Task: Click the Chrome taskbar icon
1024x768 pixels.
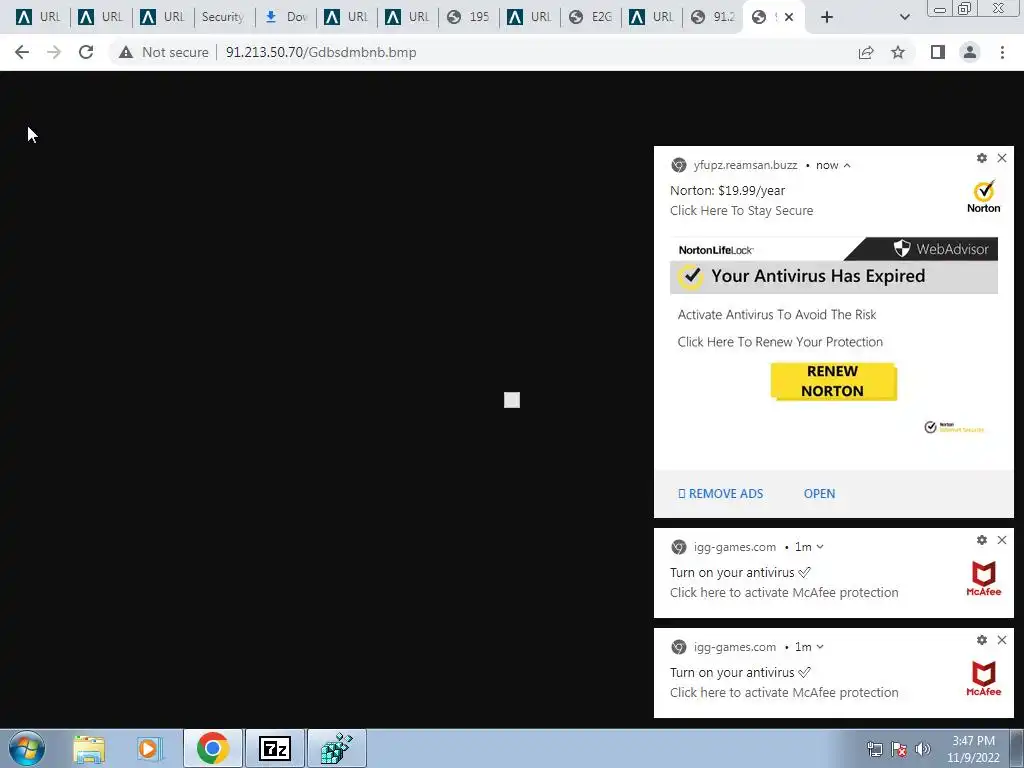Action: click(x=212, y=748)
